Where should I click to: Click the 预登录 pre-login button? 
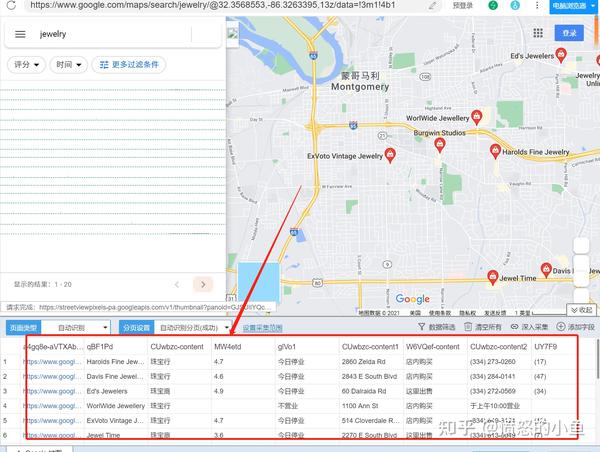[x=462, y=5]
